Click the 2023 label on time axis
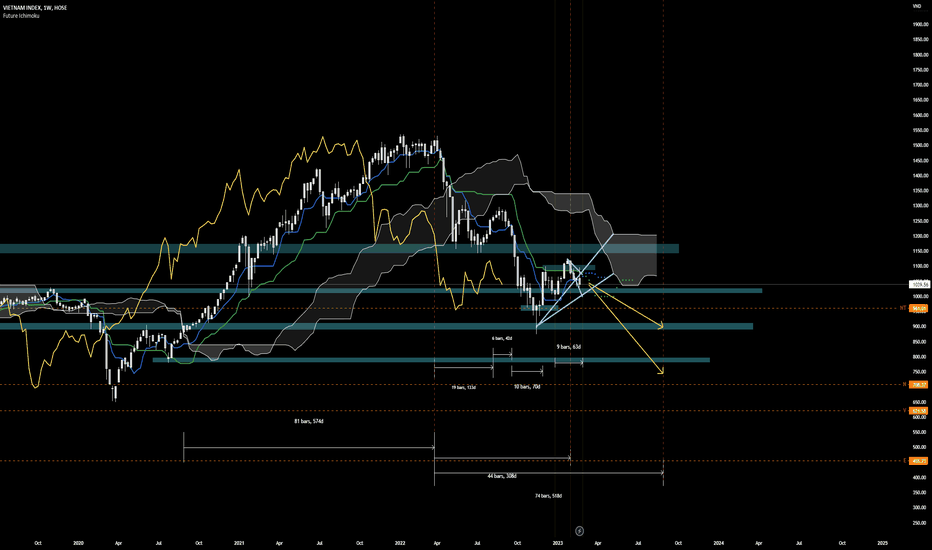 (x=558, y=543)
